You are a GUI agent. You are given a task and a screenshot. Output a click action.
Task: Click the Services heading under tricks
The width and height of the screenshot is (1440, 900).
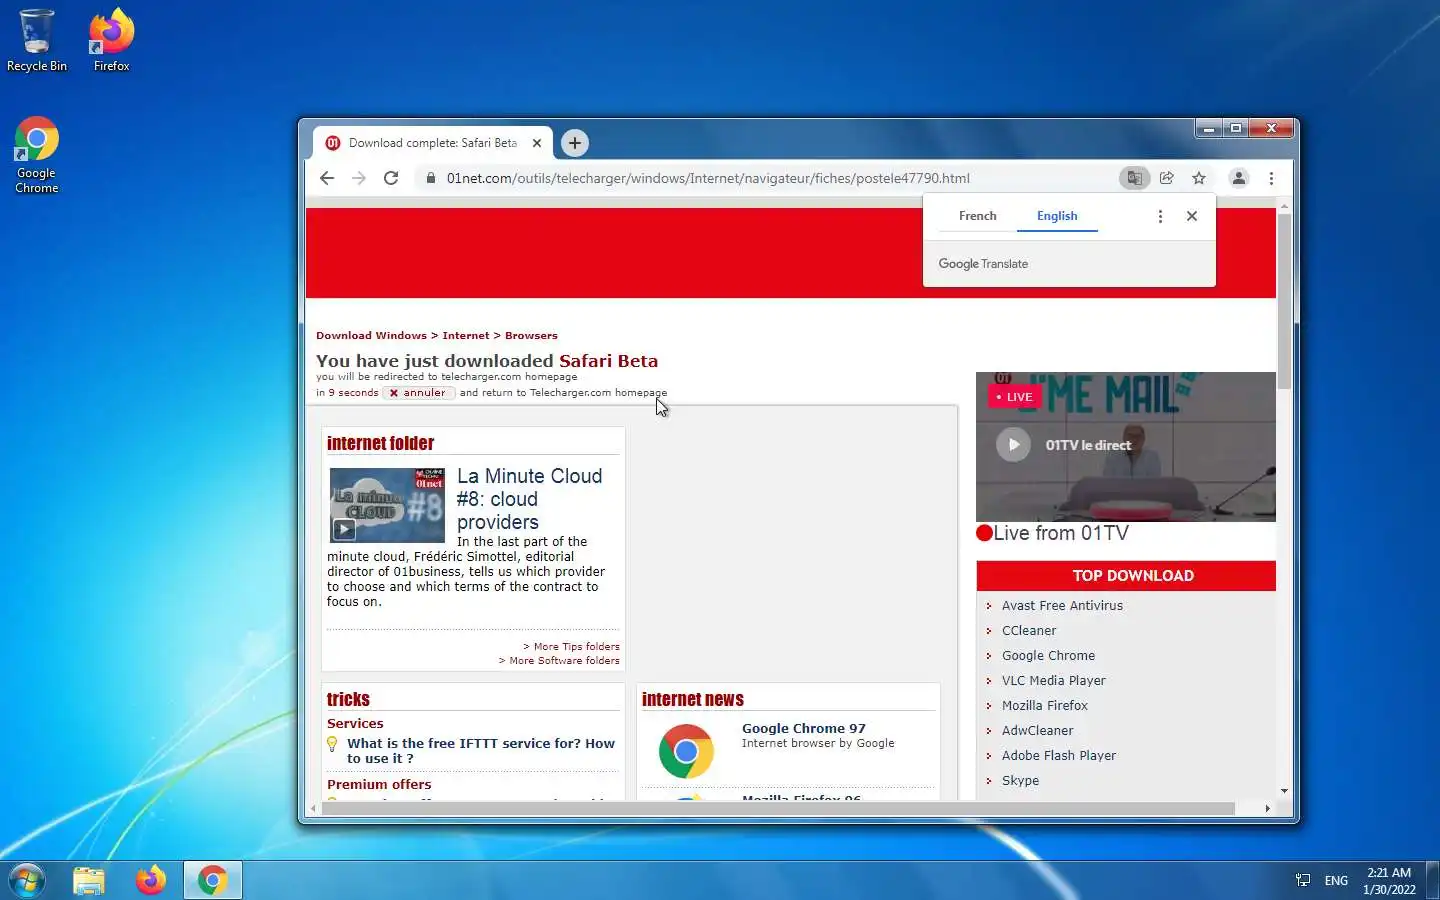355,724
